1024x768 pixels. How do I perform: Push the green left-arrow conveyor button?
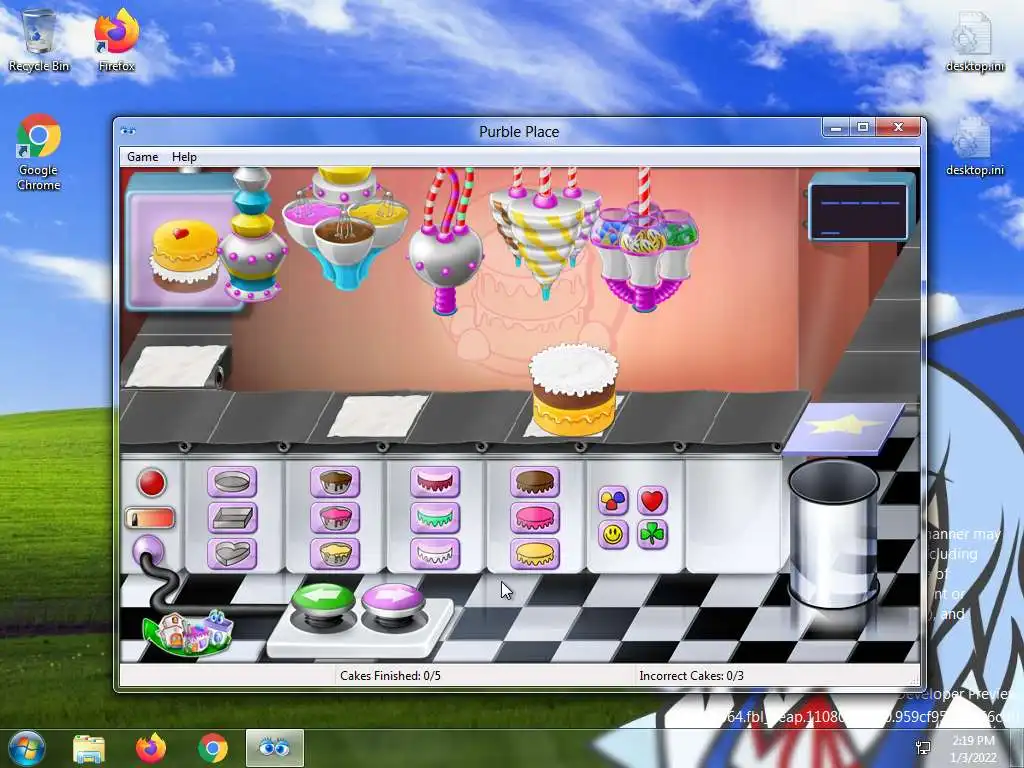[323, 600]
